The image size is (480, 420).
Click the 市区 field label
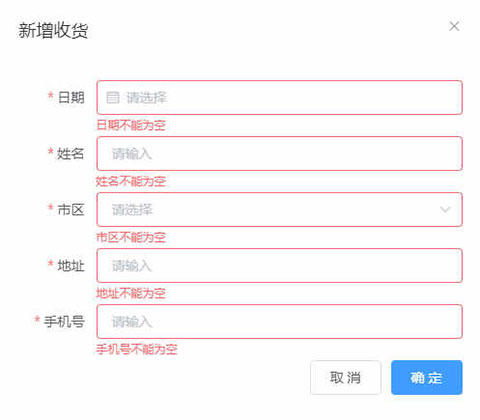(x=71, y=210)
